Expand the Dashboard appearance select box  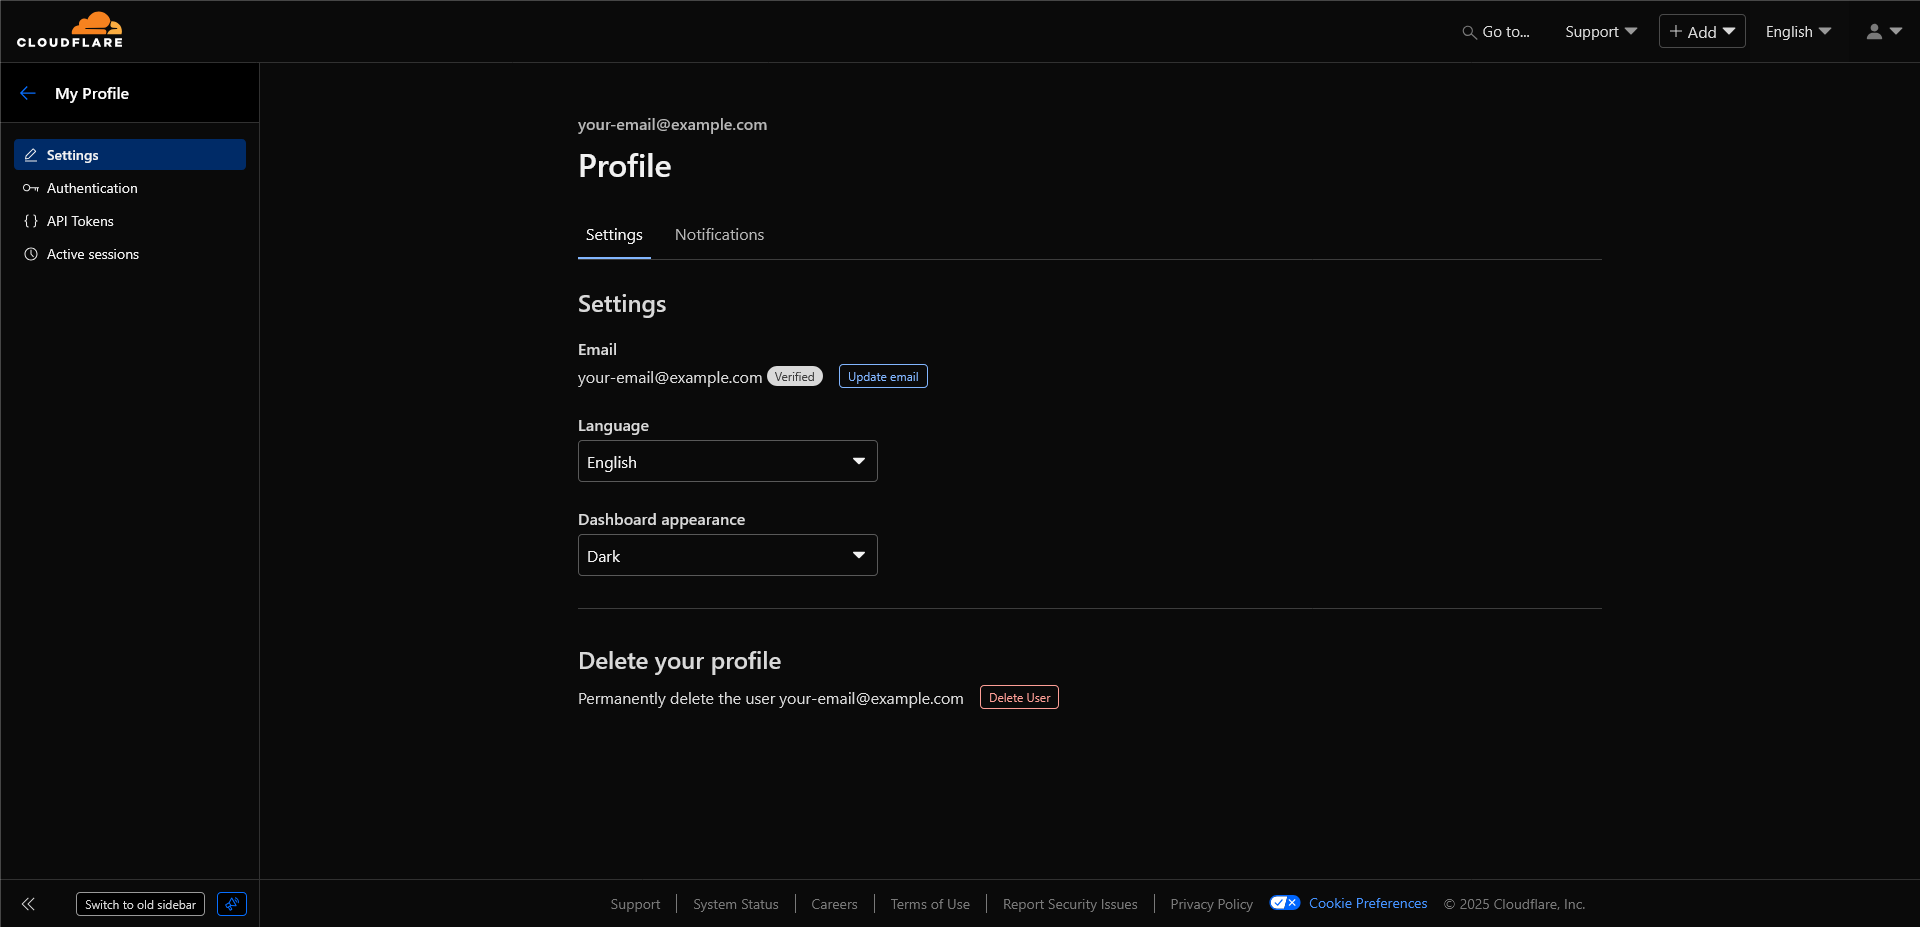click(728, 555)
